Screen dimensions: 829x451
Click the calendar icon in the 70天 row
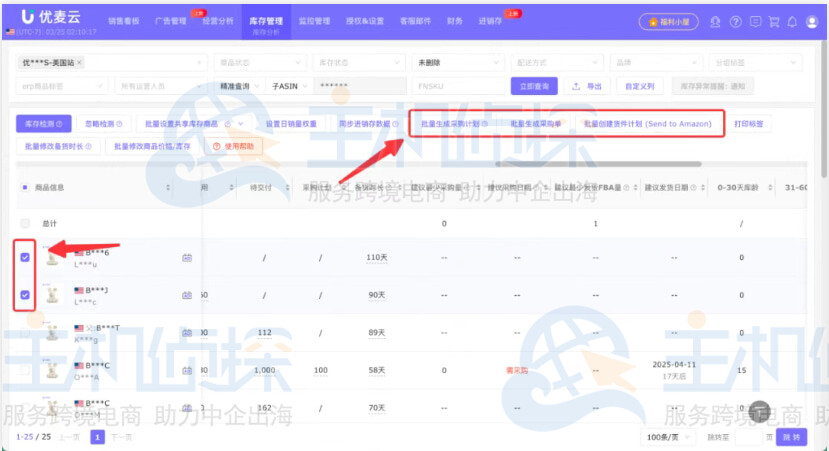187,408
